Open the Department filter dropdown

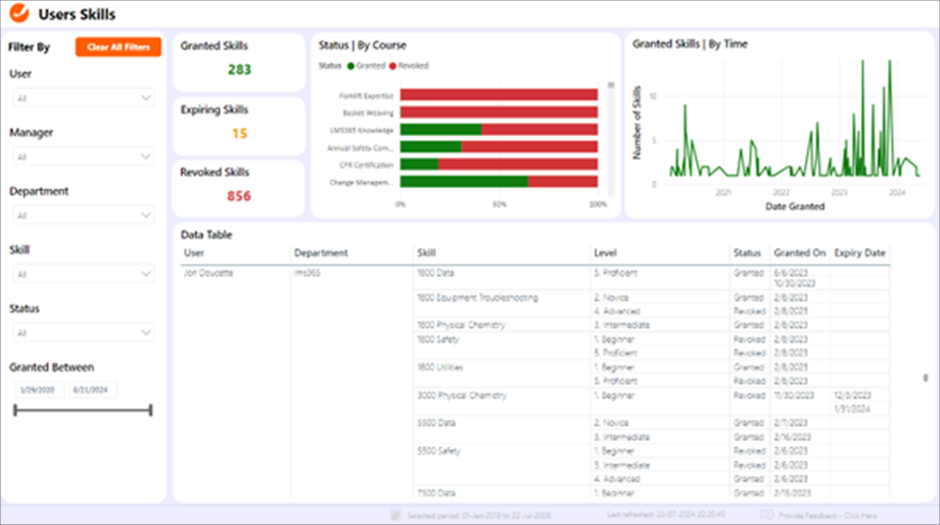(x=83, y=215)
